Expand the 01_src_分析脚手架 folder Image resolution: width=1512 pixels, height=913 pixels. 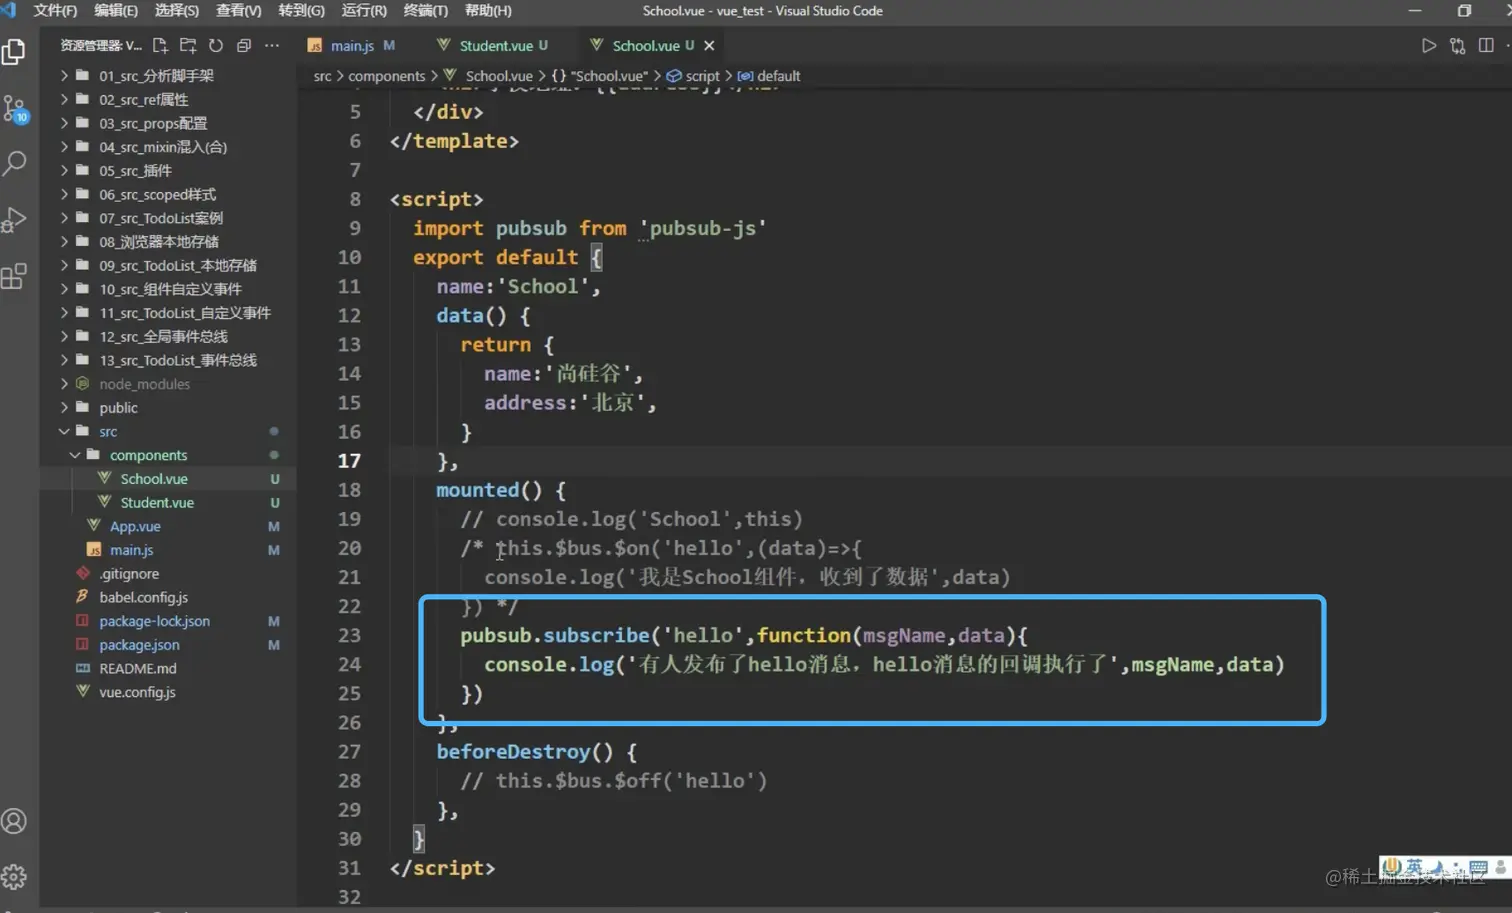[156, 75]
